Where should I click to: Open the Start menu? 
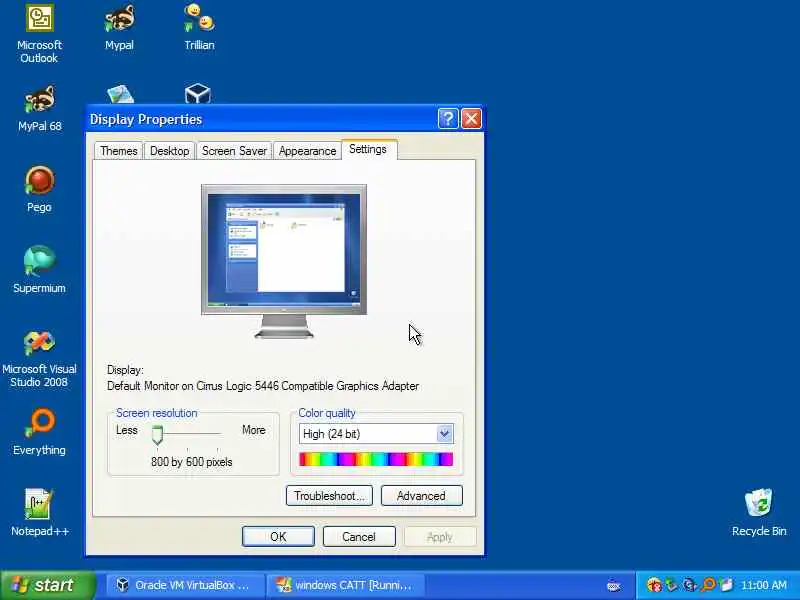[48, 585]
